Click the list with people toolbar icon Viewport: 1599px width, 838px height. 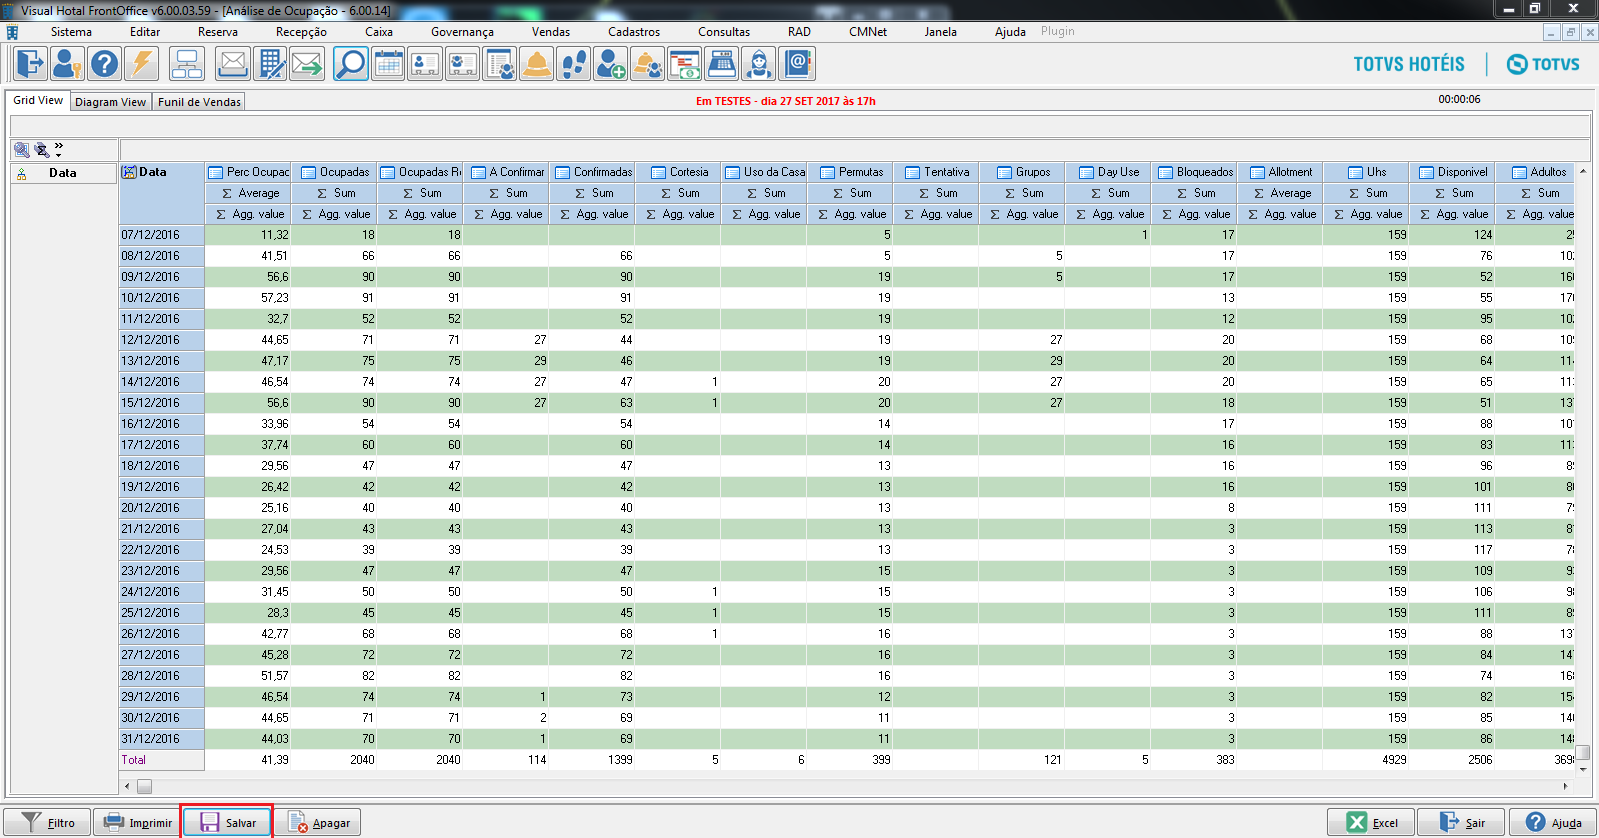tap(499, 64)
